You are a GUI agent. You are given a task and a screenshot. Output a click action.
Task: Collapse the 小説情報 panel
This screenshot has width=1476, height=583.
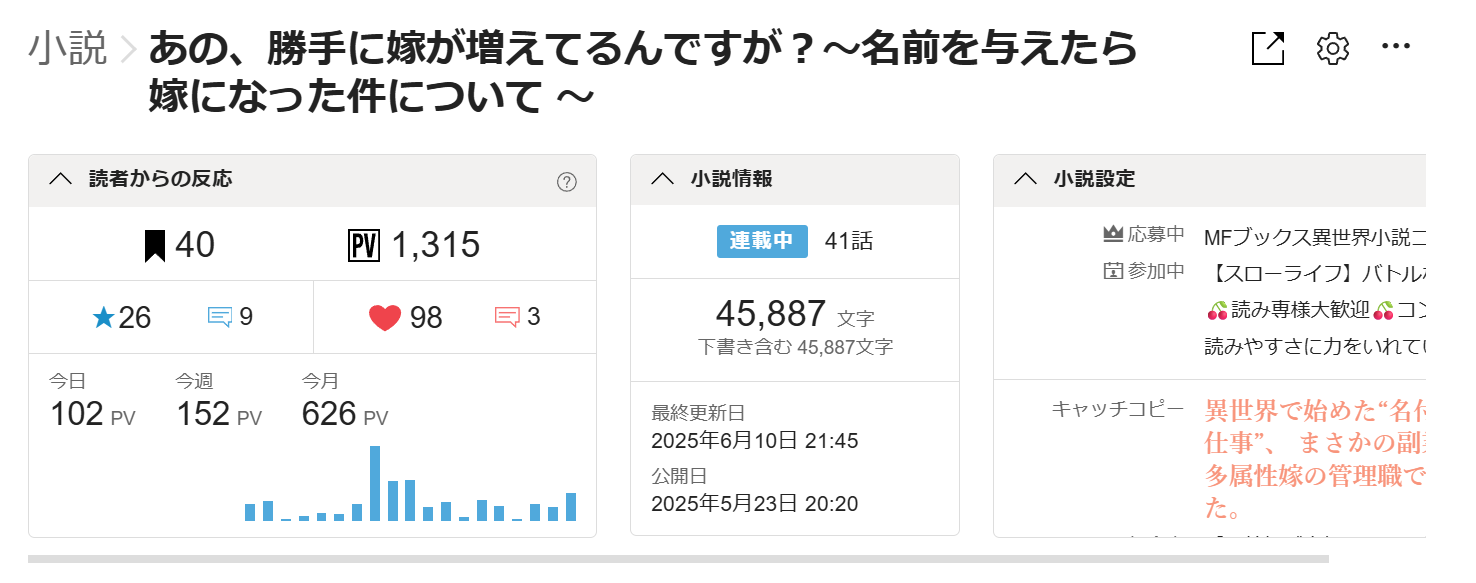tap(662, 180)
